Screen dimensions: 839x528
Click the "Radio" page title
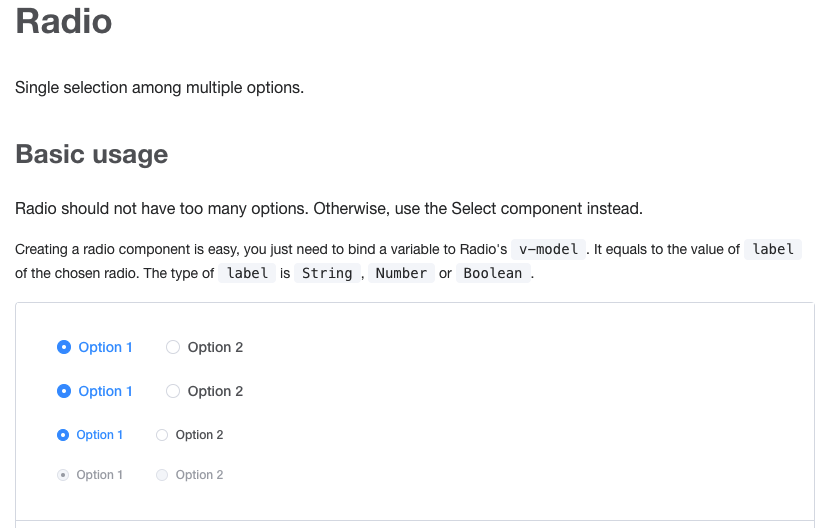click(63, 22)
